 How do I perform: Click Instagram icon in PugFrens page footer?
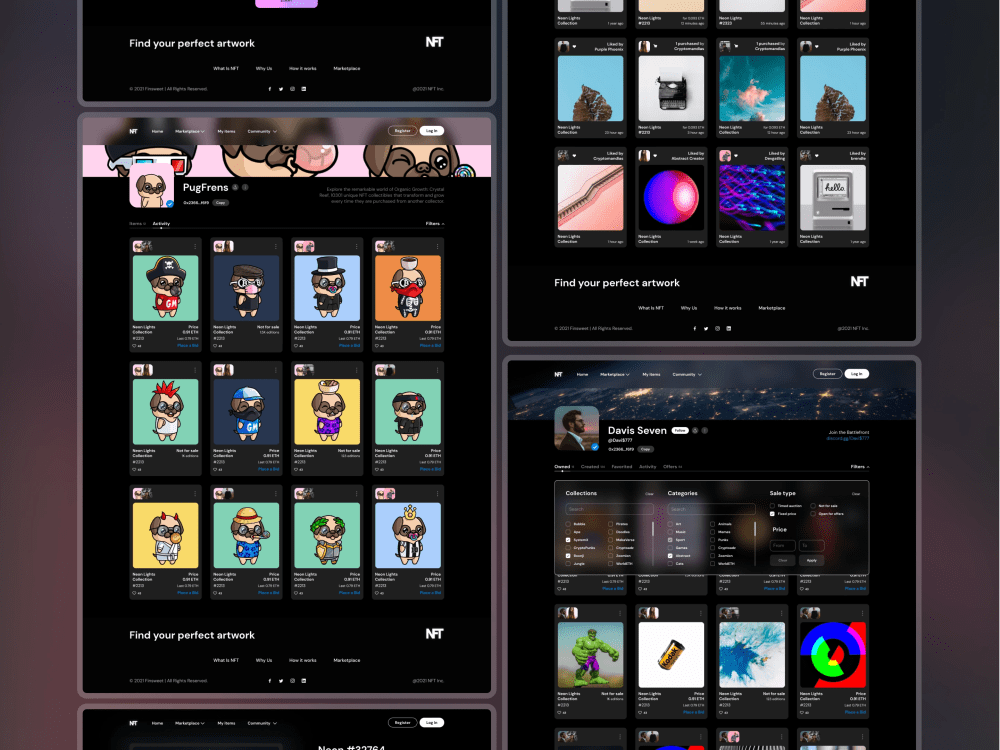tap(293, 680)
